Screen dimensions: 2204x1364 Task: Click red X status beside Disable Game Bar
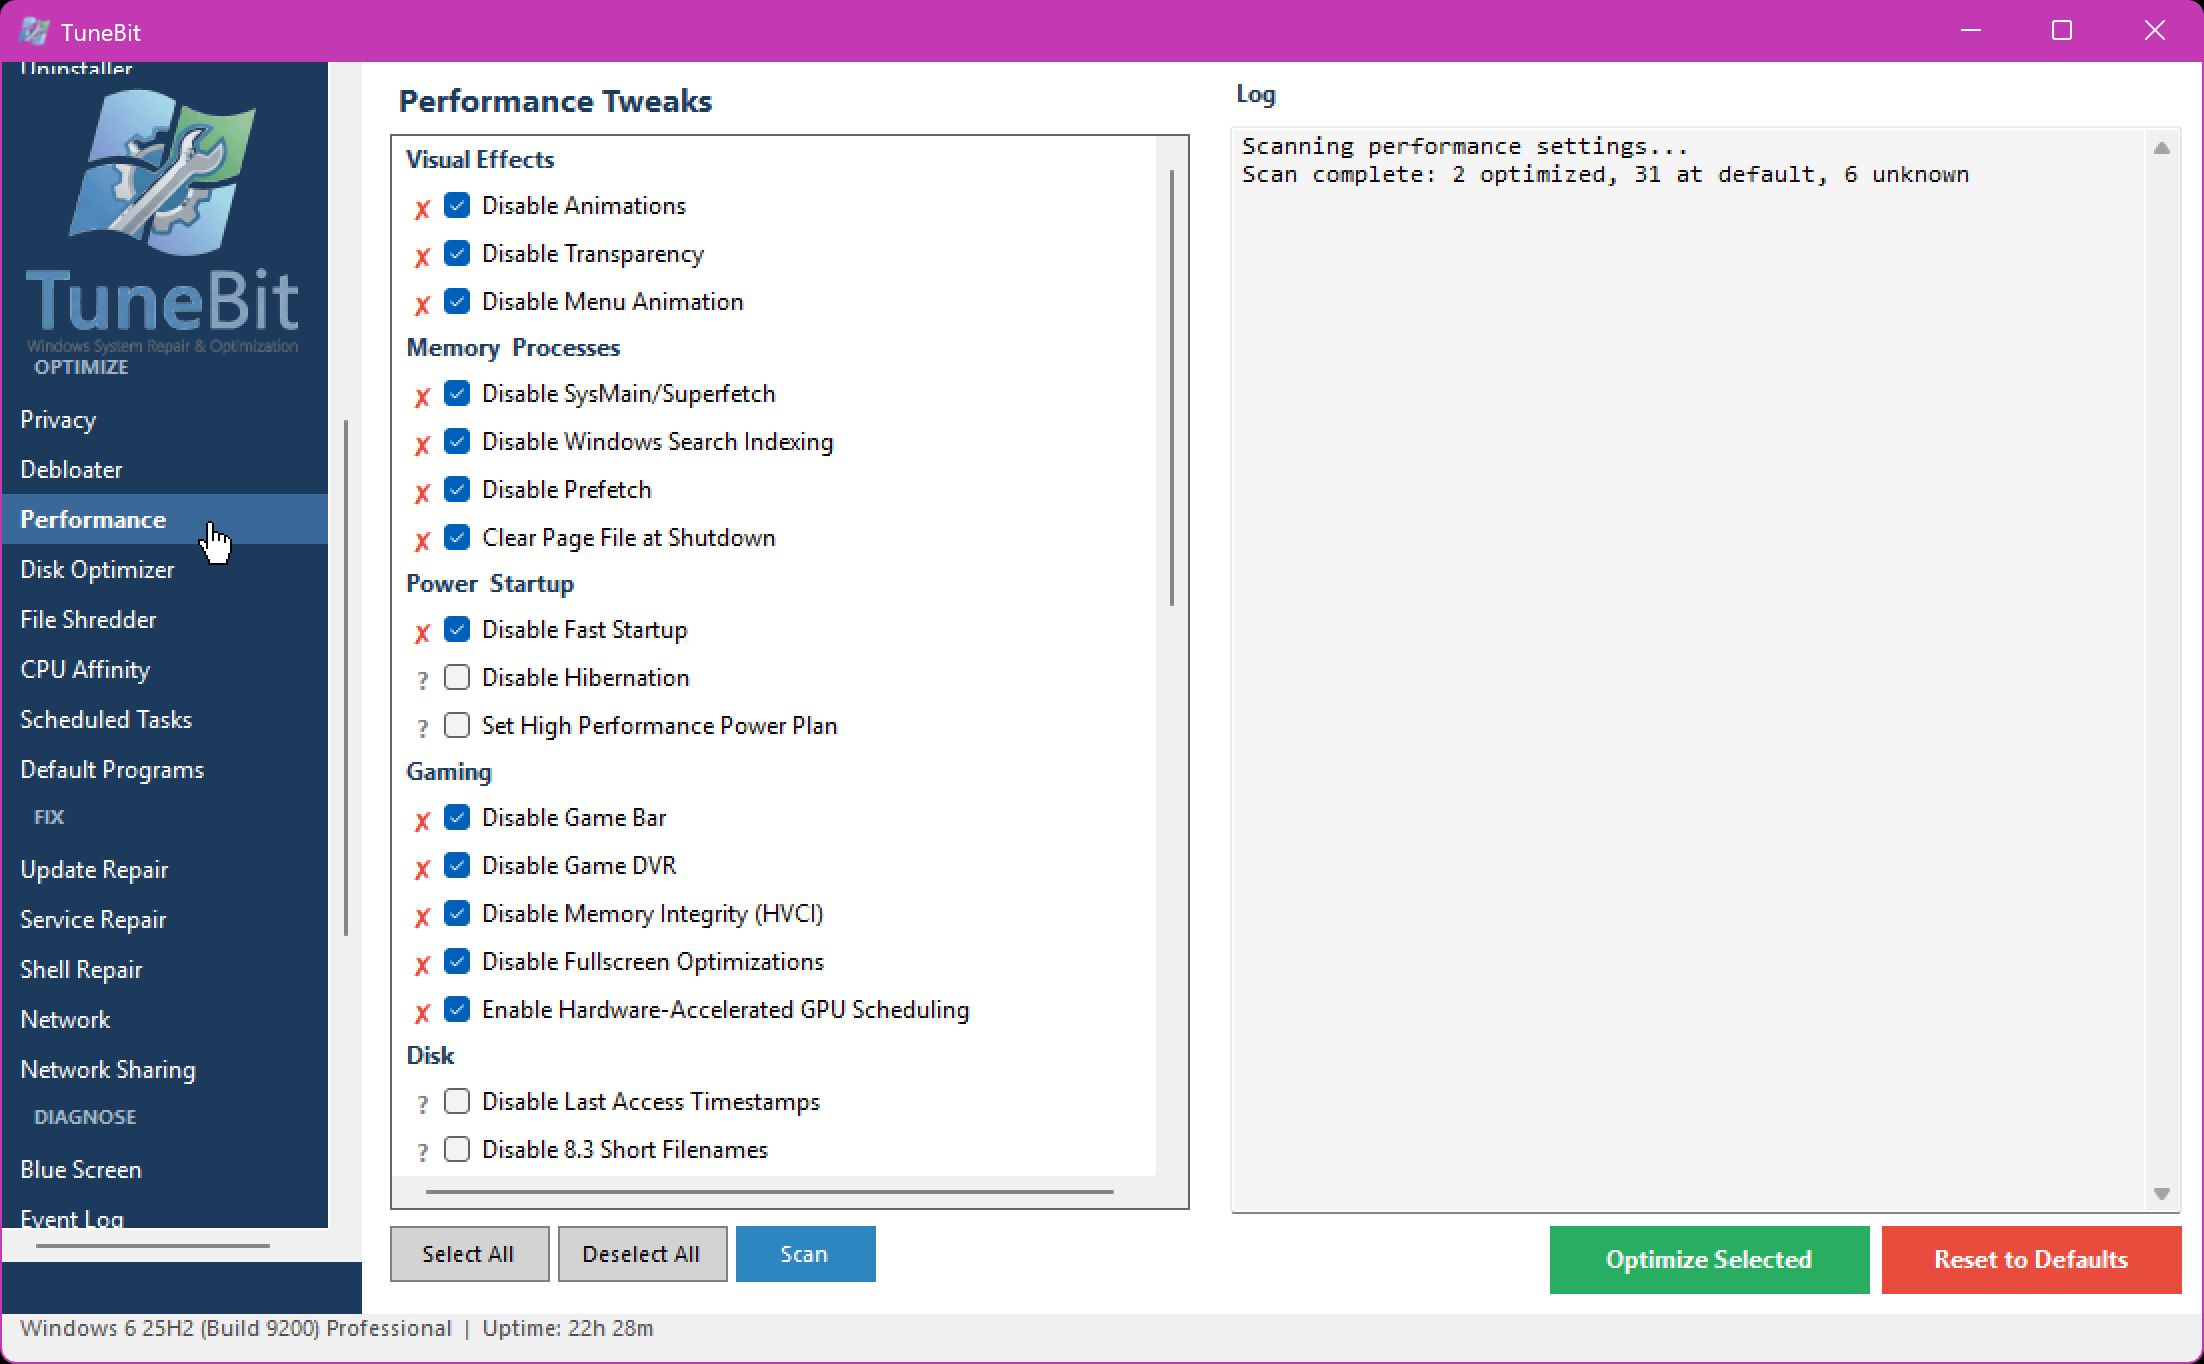[422, 821]
